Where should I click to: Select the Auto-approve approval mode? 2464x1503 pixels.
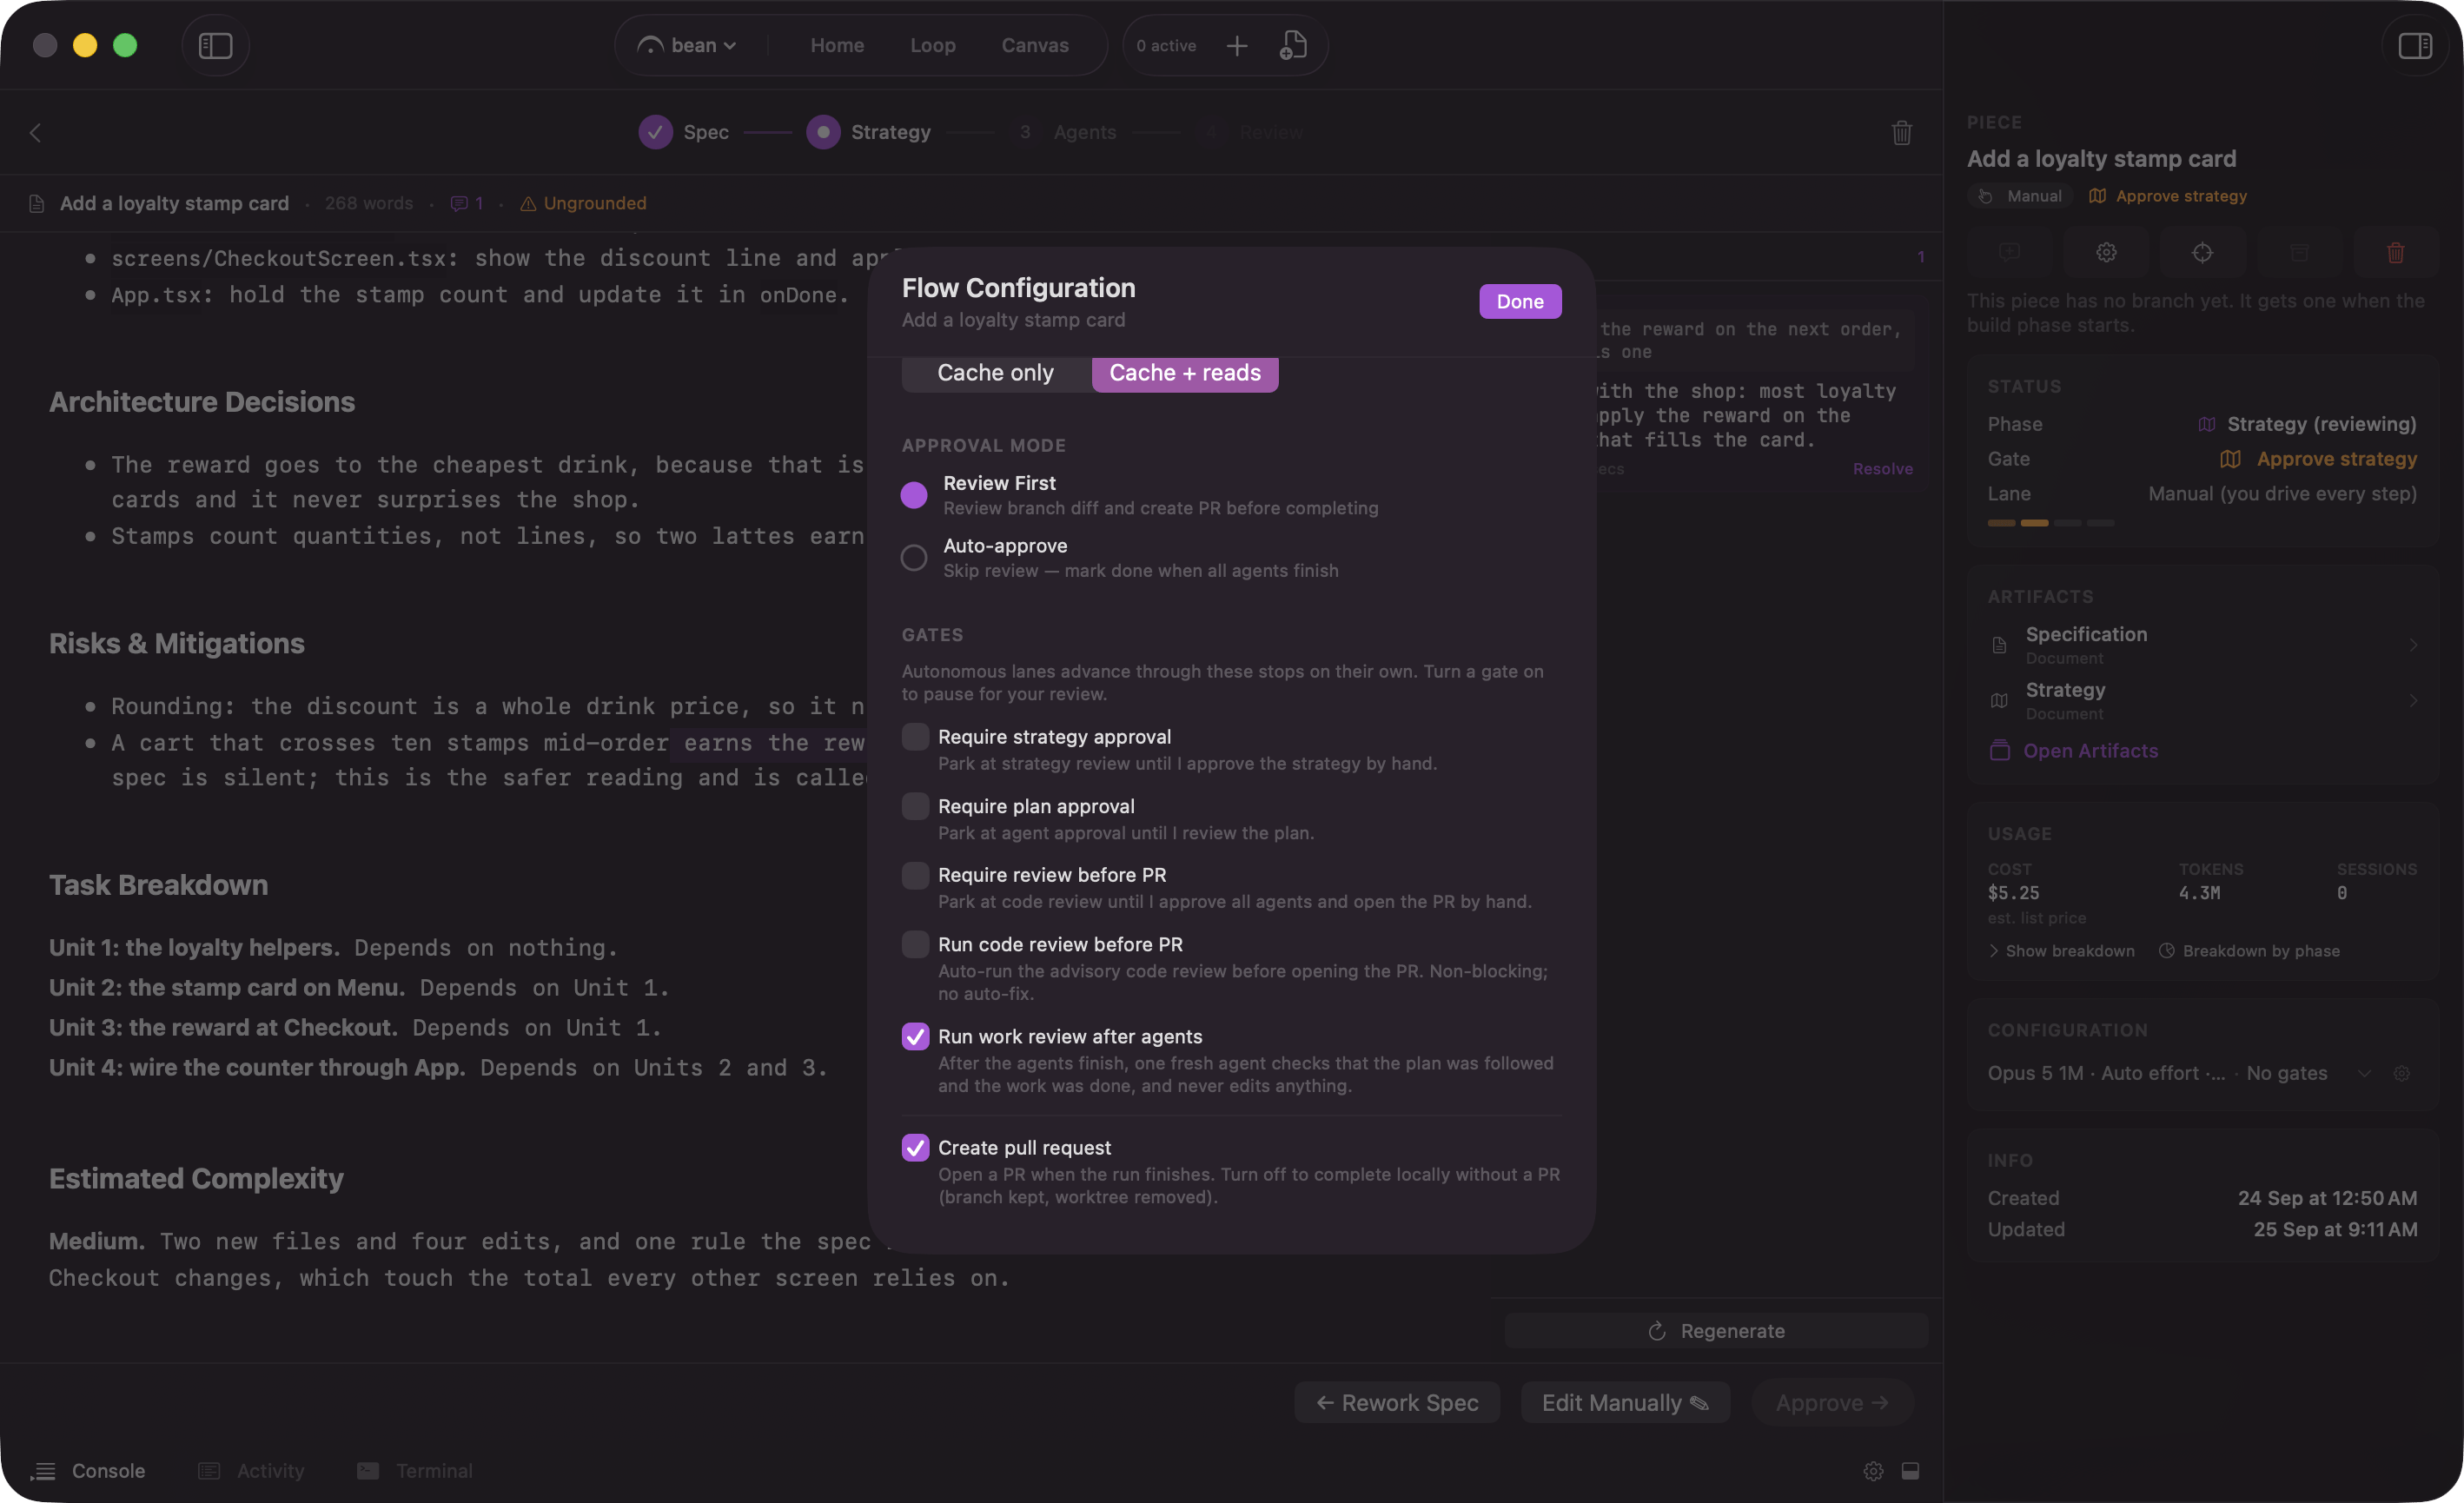click(913, 558)
